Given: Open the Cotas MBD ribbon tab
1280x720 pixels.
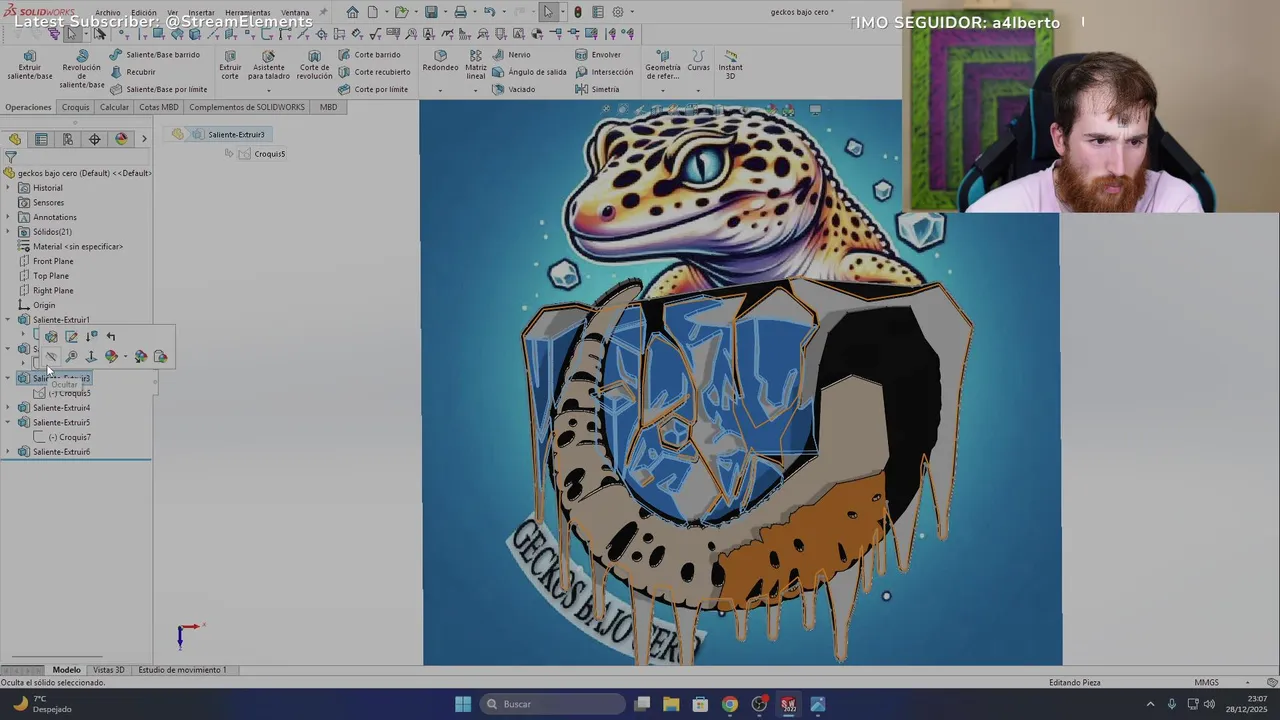Looking at the screenshot, I should tap(159, 107).
